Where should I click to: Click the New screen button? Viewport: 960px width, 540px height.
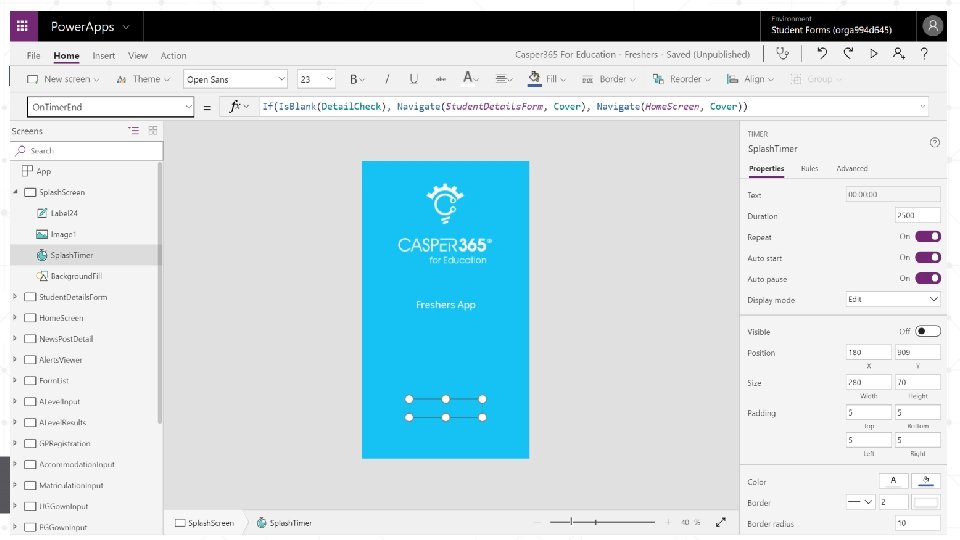click(63, 79)
